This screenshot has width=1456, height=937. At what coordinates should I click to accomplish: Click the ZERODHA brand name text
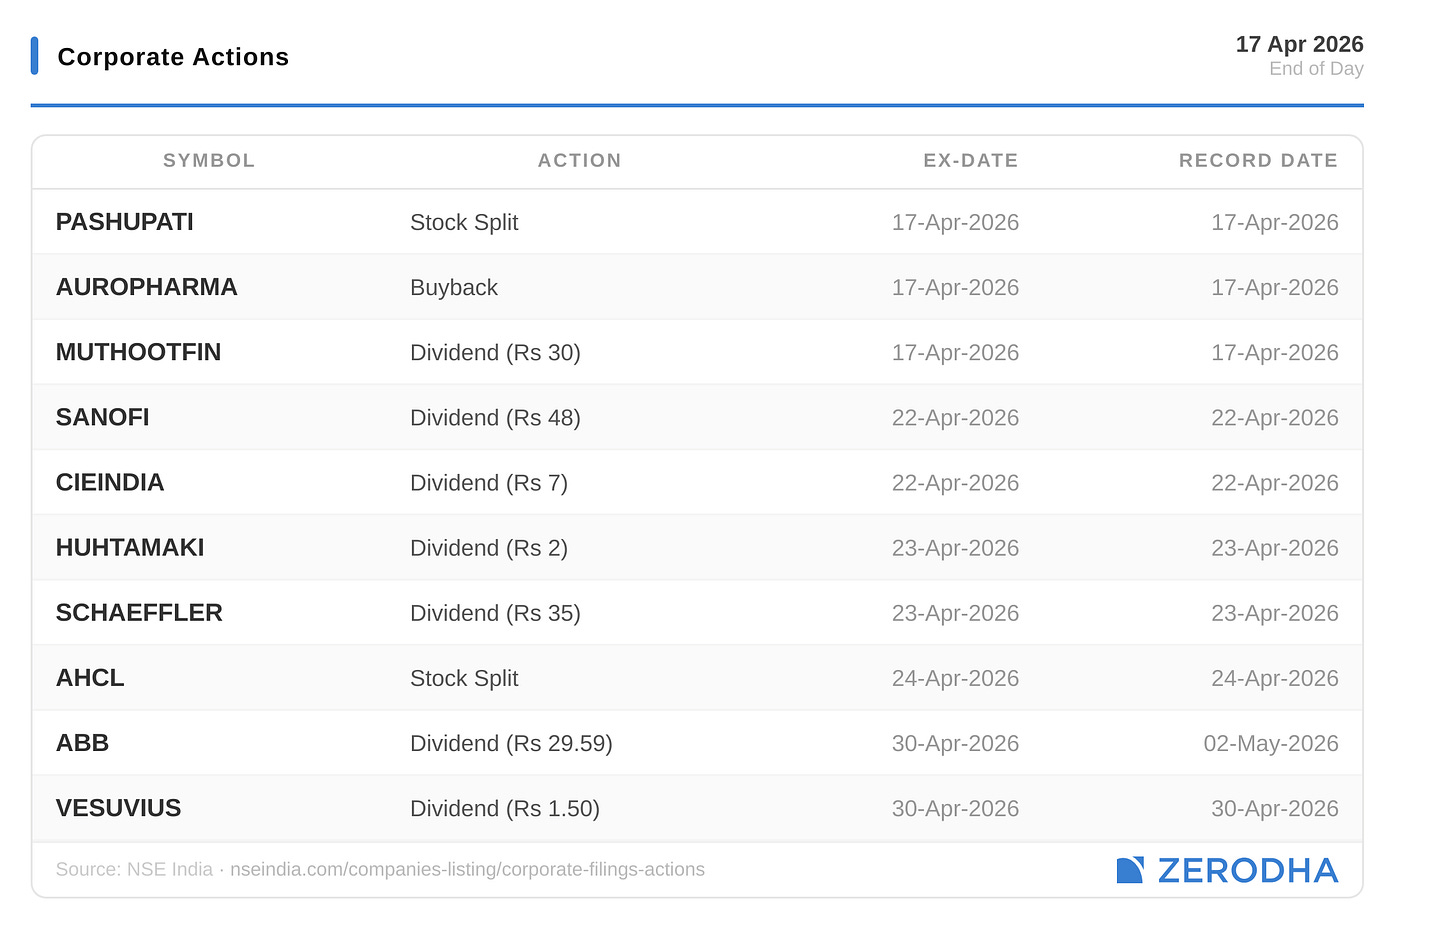click(x=1247, y=871)
